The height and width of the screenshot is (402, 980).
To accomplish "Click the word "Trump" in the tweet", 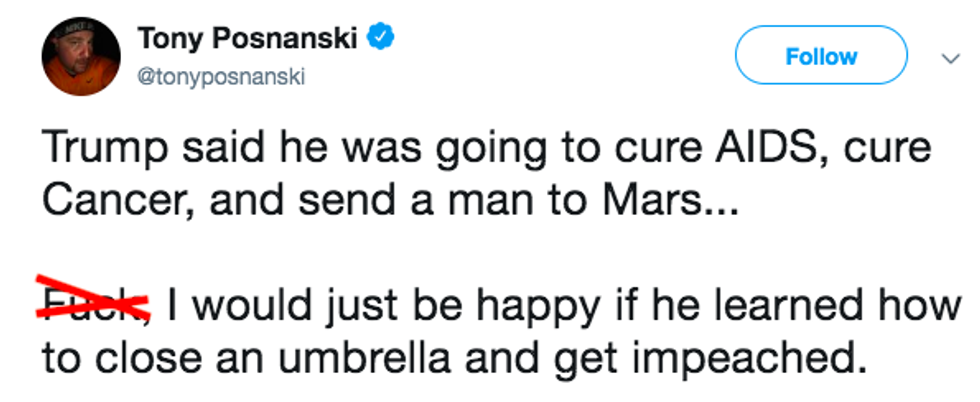I will (97, 151).
